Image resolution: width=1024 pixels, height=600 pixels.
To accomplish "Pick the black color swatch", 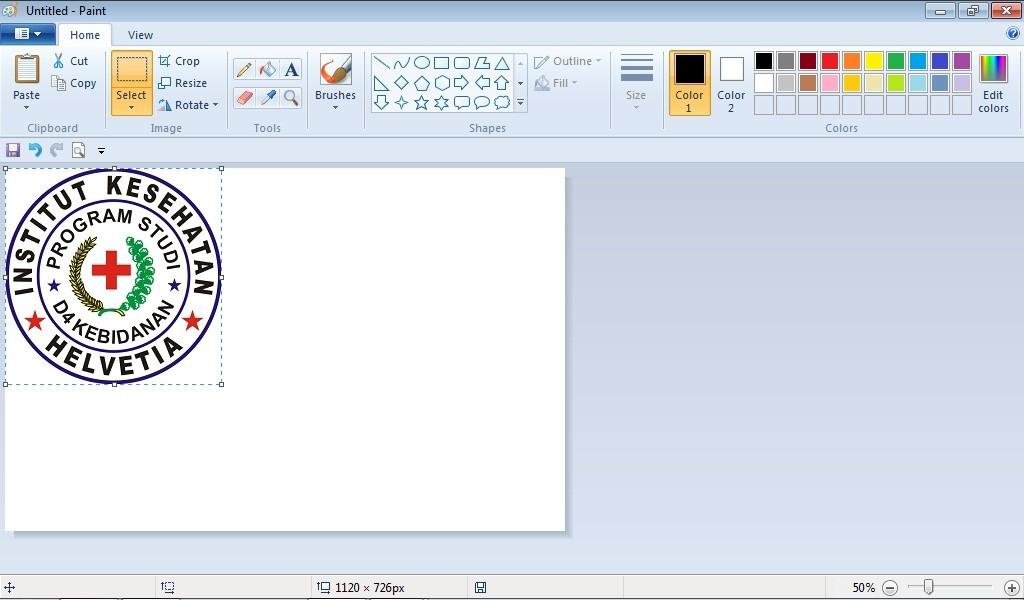I will (764, 61).
